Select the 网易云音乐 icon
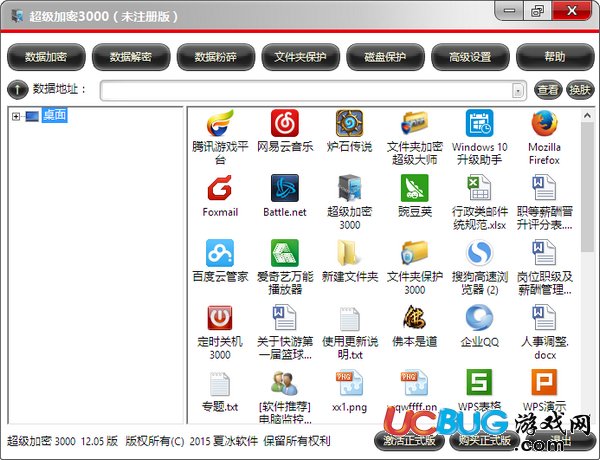This screenshot has width=600, height=460. [x=285, y=123]
